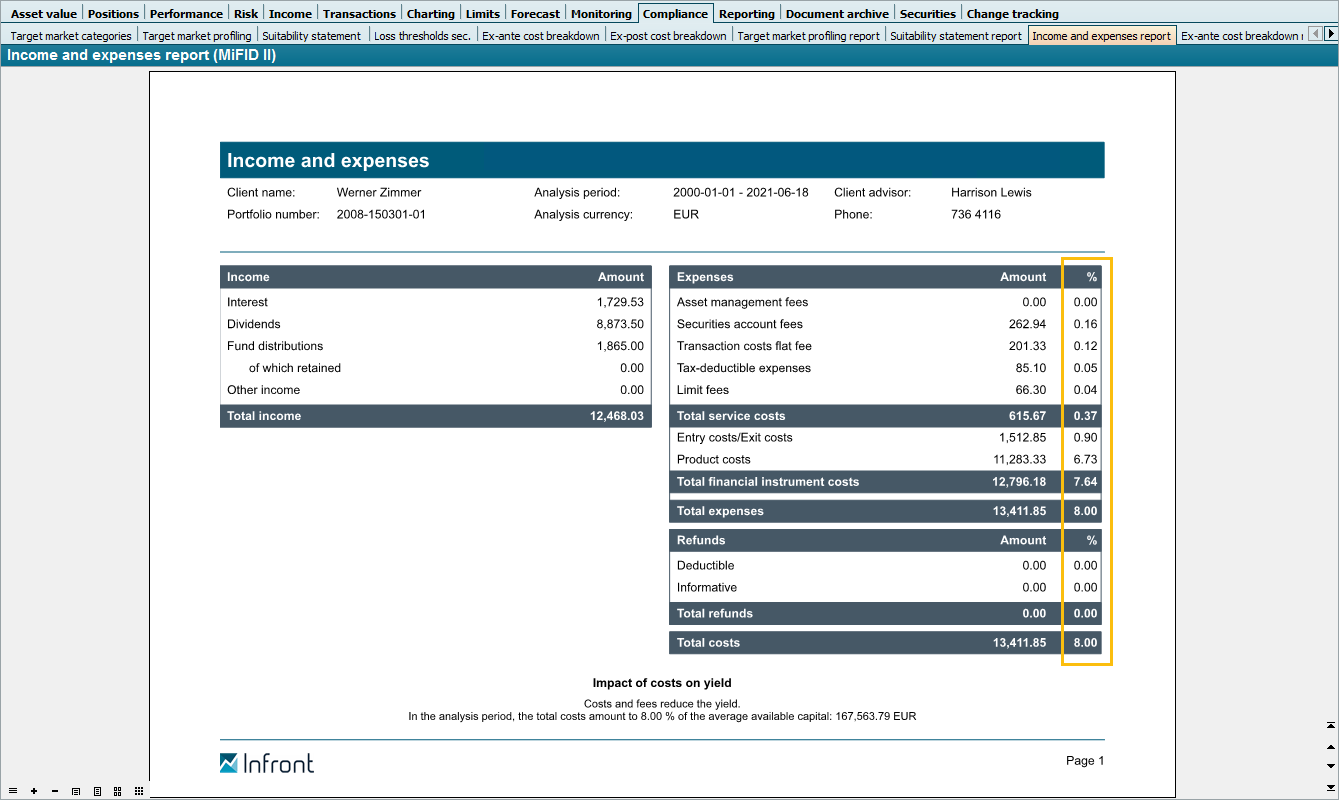1339x800 pixels.
Task: Go to the previous page arrow
Action: pos(1330,746)
